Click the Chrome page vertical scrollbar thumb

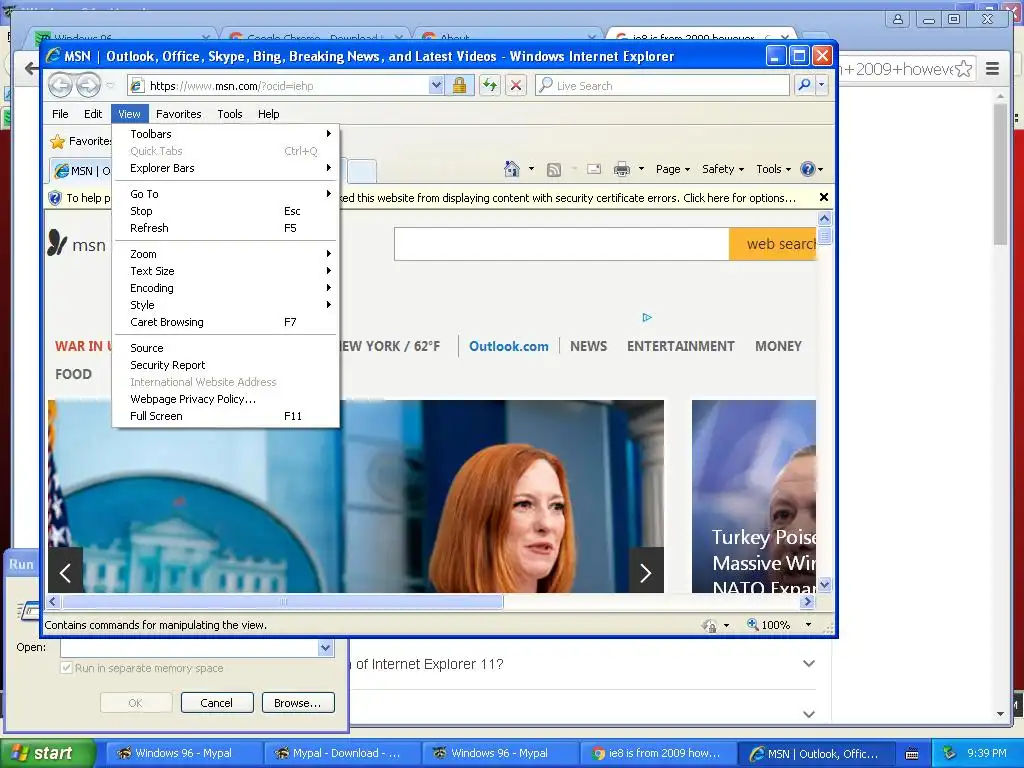[x=1000, y=174]
